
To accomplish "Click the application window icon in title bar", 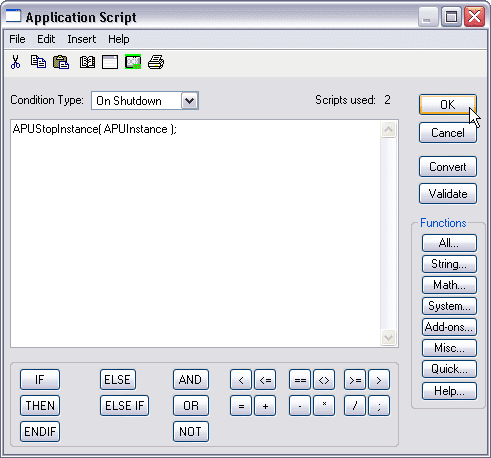I will (13, 16).
